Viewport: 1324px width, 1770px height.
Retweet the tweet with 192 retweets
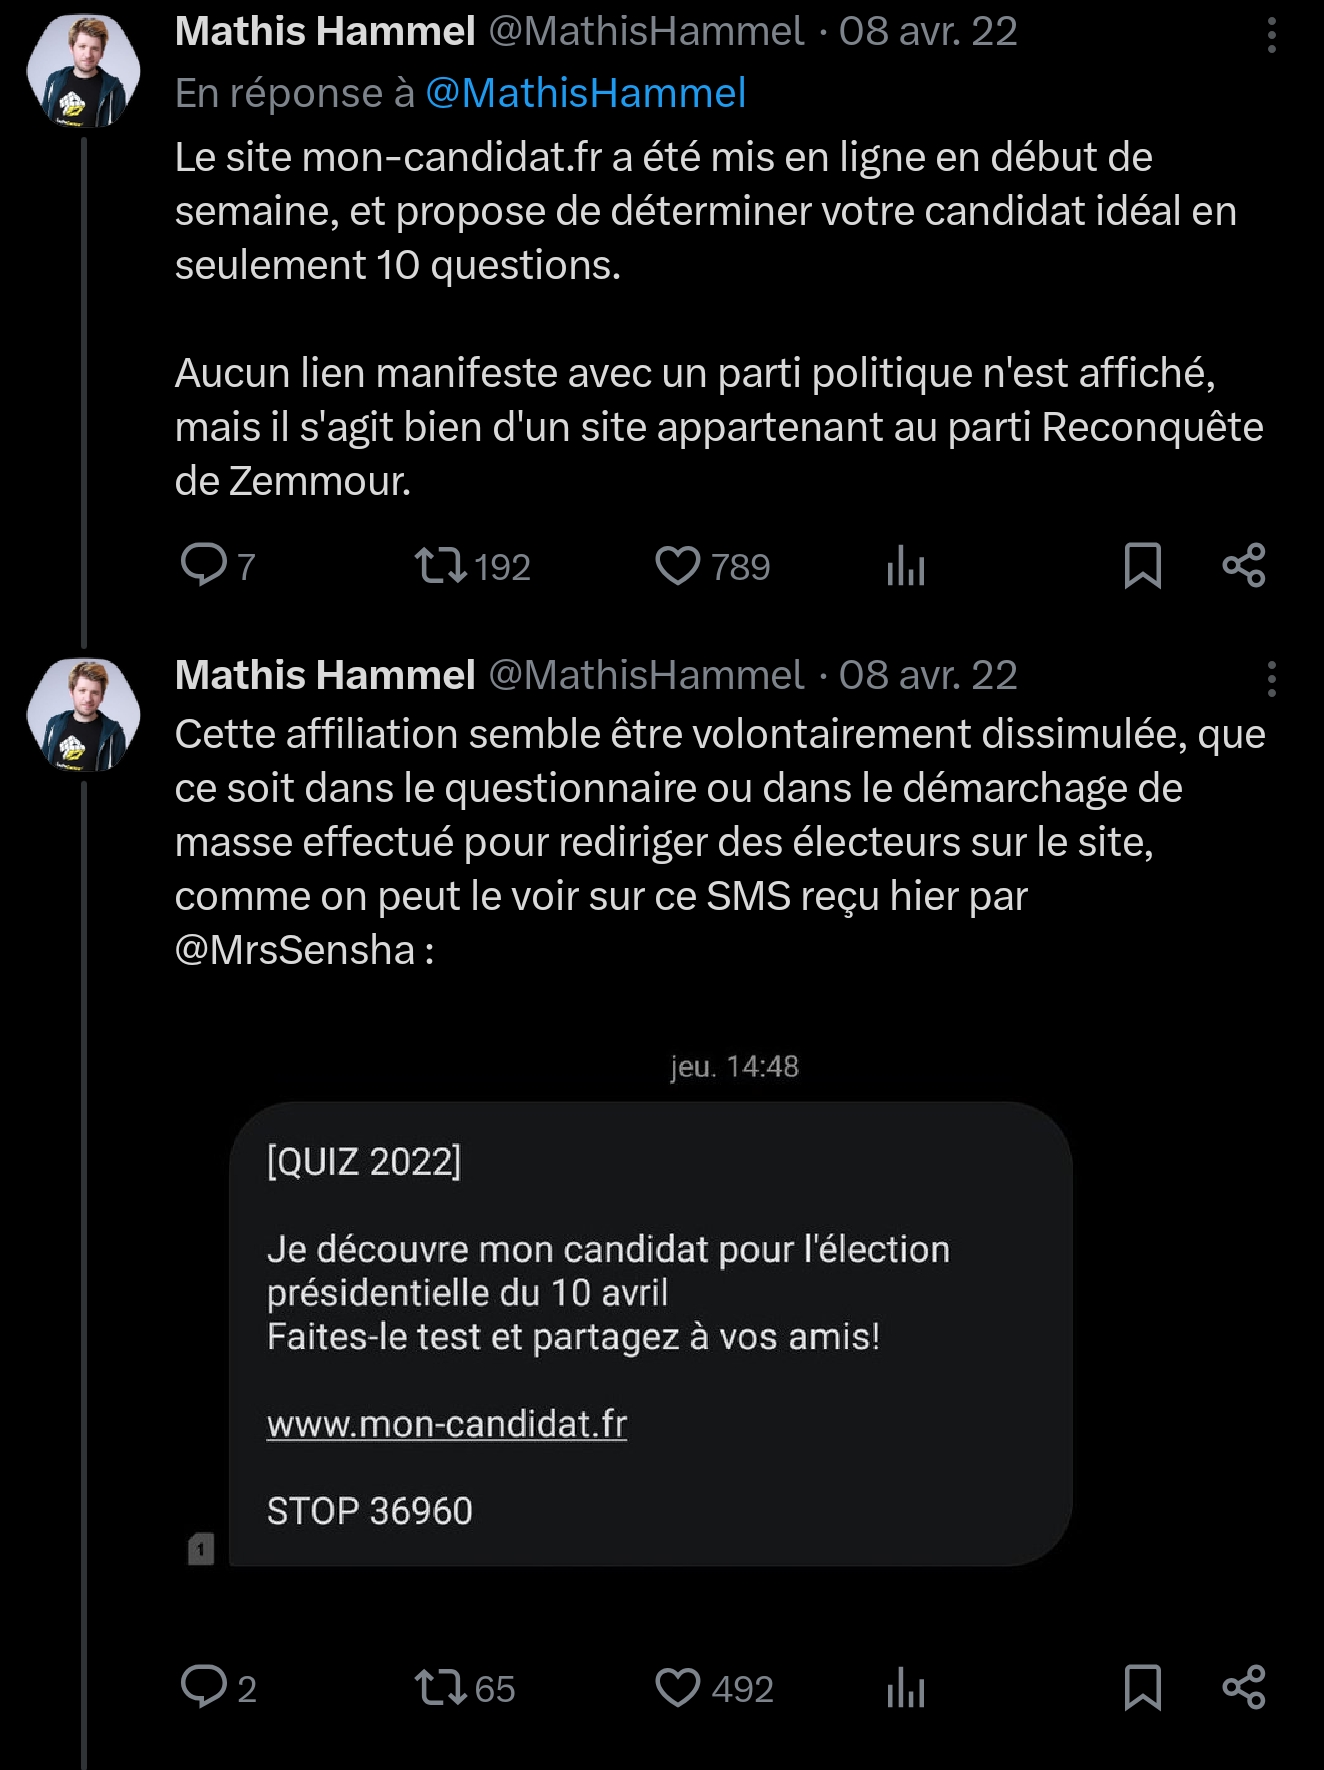point(441,565)
